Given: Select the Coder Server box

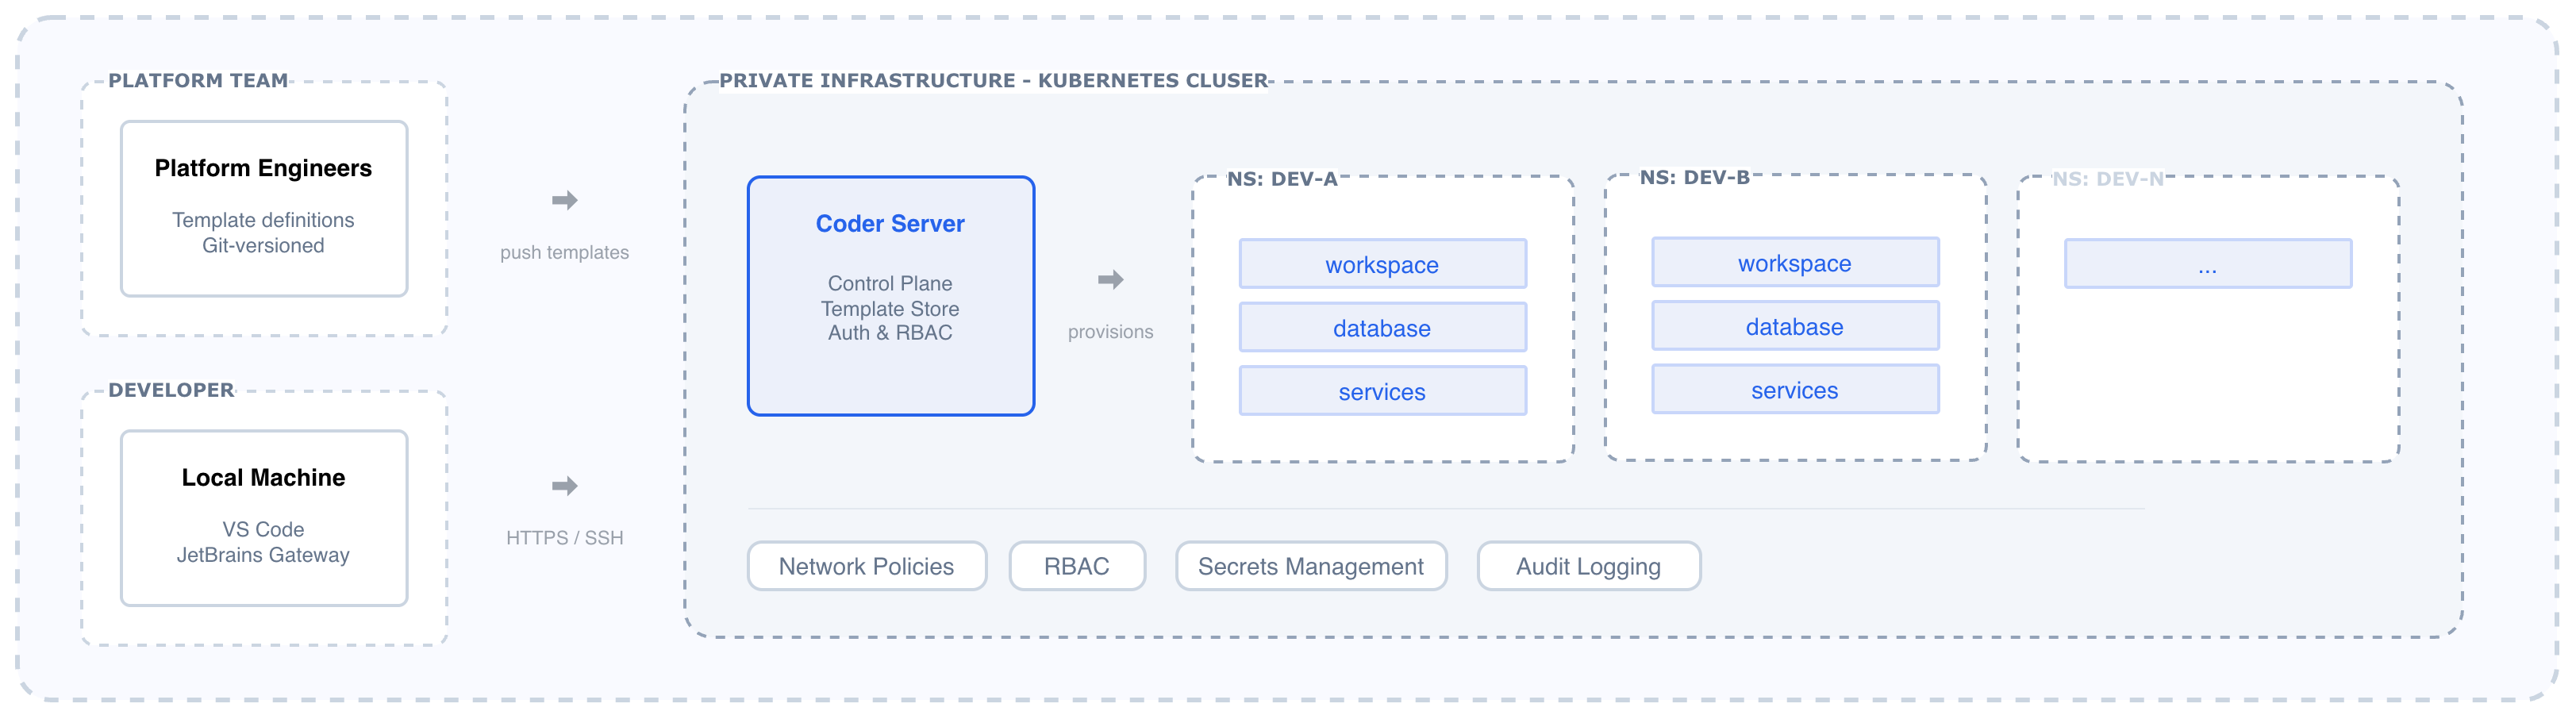Looking at the screenshot, I should (x=890, y=296).
